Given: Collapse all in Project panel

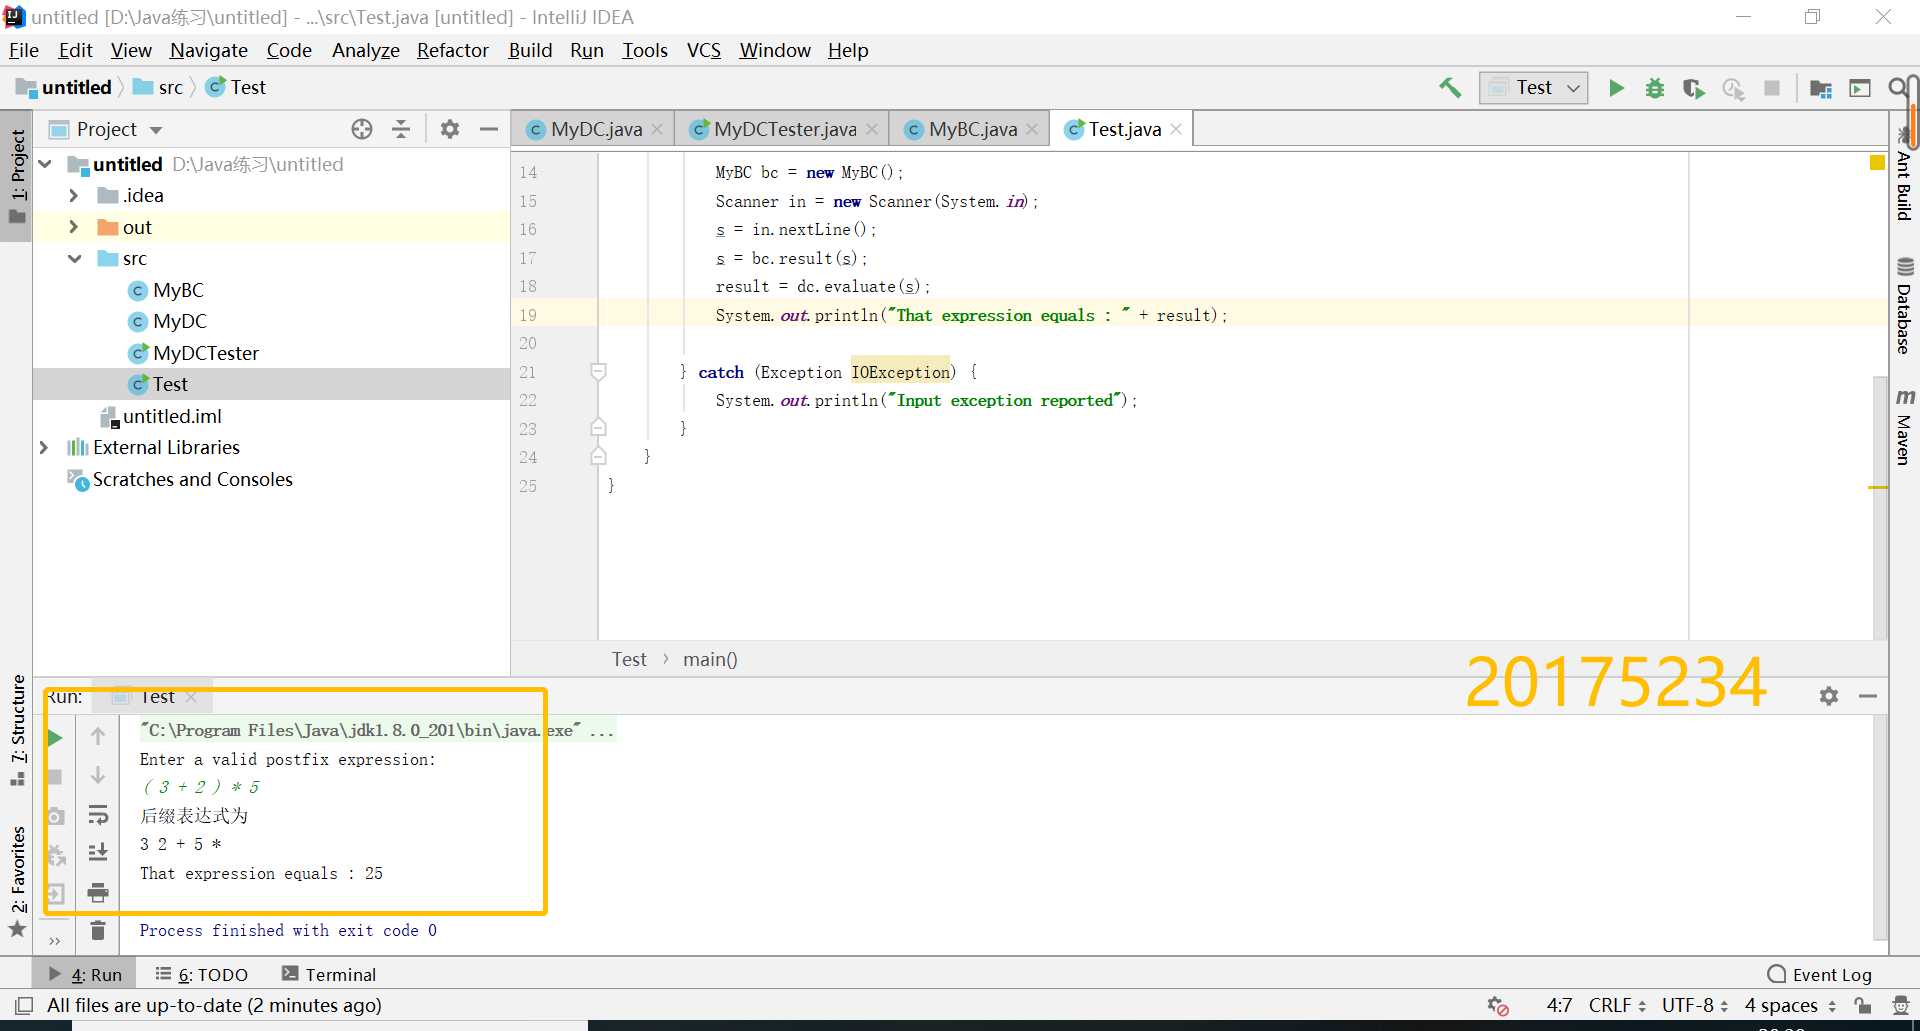Looking at the screenshot, I should [401, 129].
